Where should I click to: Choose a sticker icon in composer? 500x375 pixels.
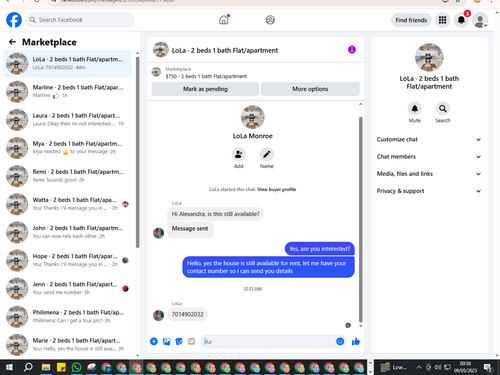point(179,341)
